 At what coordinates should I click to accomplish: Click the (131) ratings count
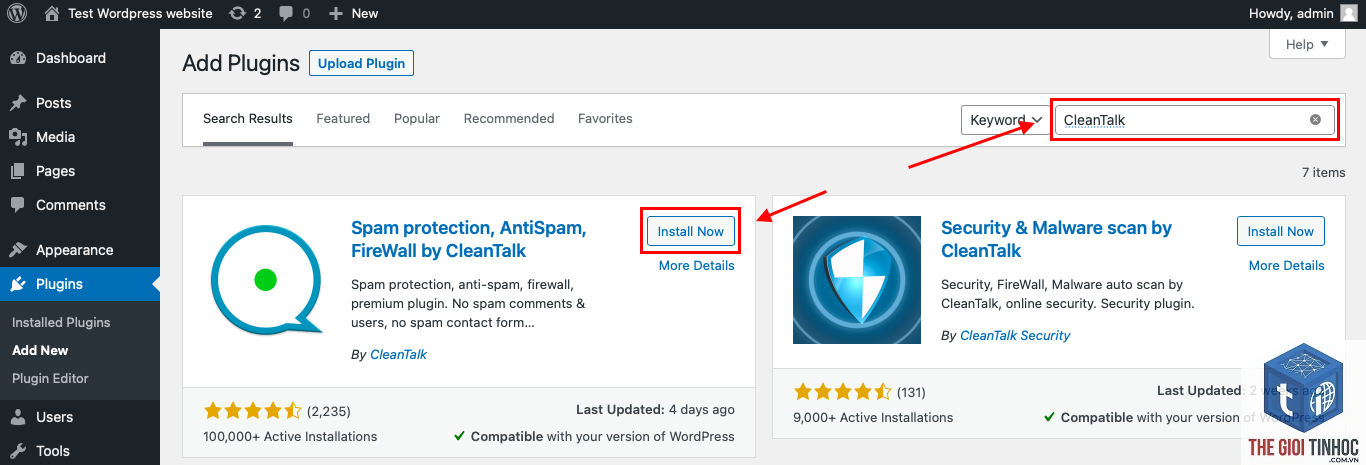(911, 392)
